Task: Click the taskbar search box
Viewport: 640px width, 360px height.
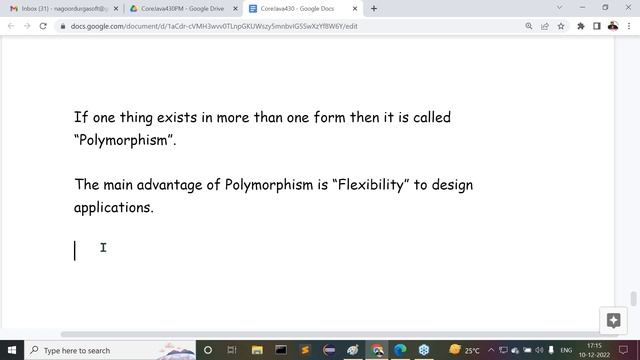Action: 110,350
